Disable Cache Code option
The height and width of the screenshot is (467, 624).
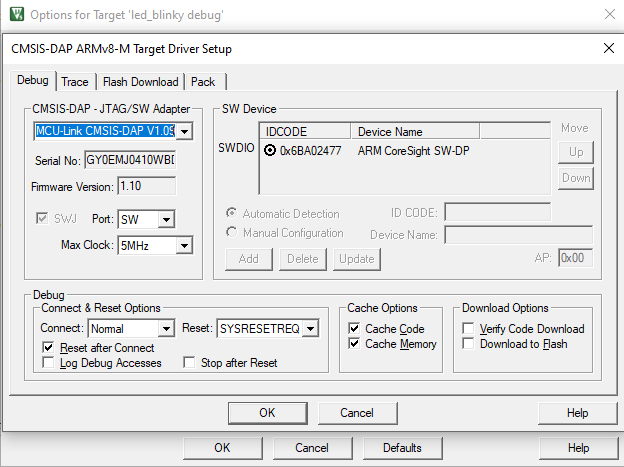tap(354, 328)
